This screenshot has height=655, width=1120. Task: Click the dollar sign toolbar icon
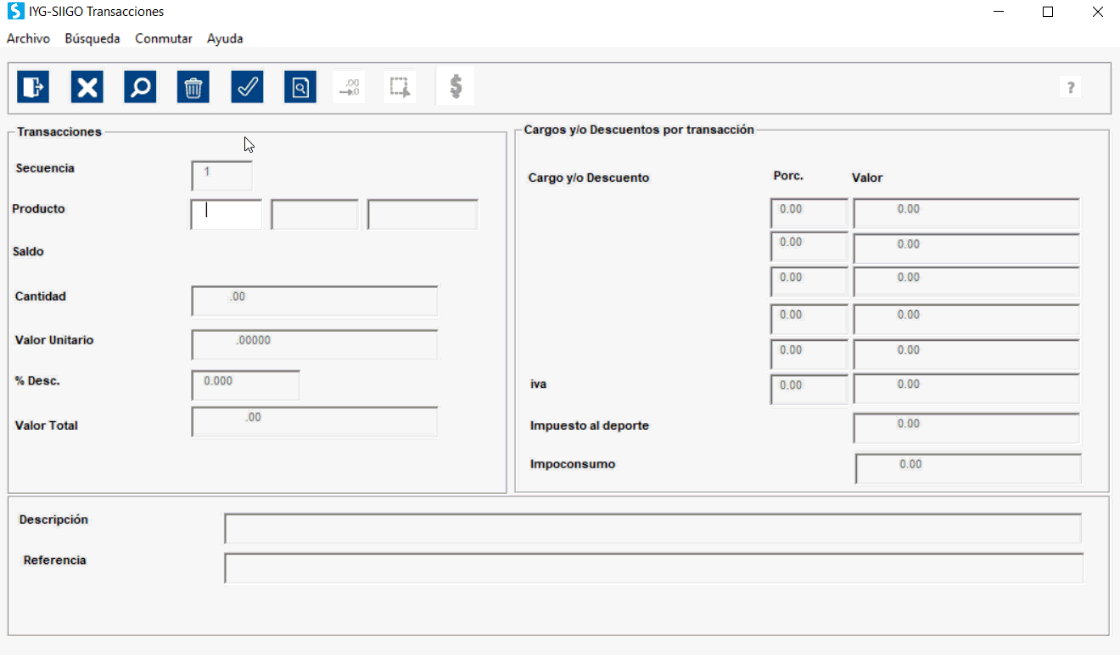coord(456,87)
